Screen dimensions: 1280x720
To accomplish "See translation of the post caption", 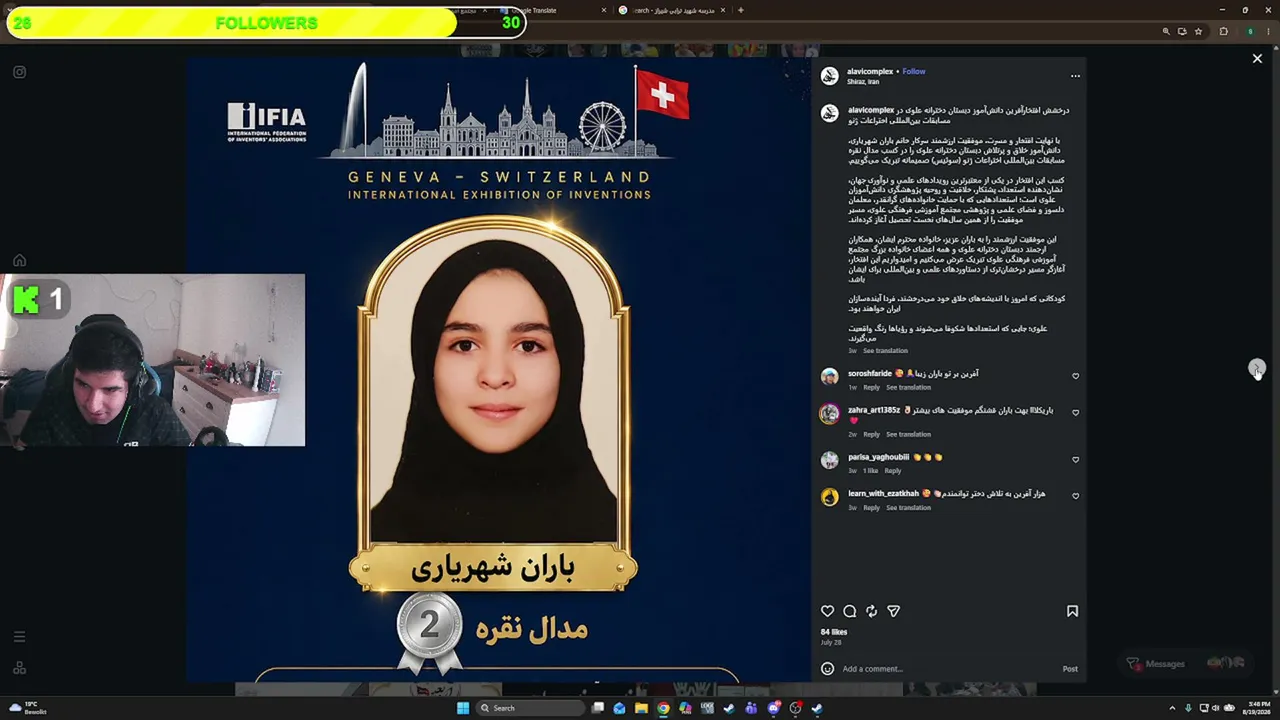I will 885,351.
